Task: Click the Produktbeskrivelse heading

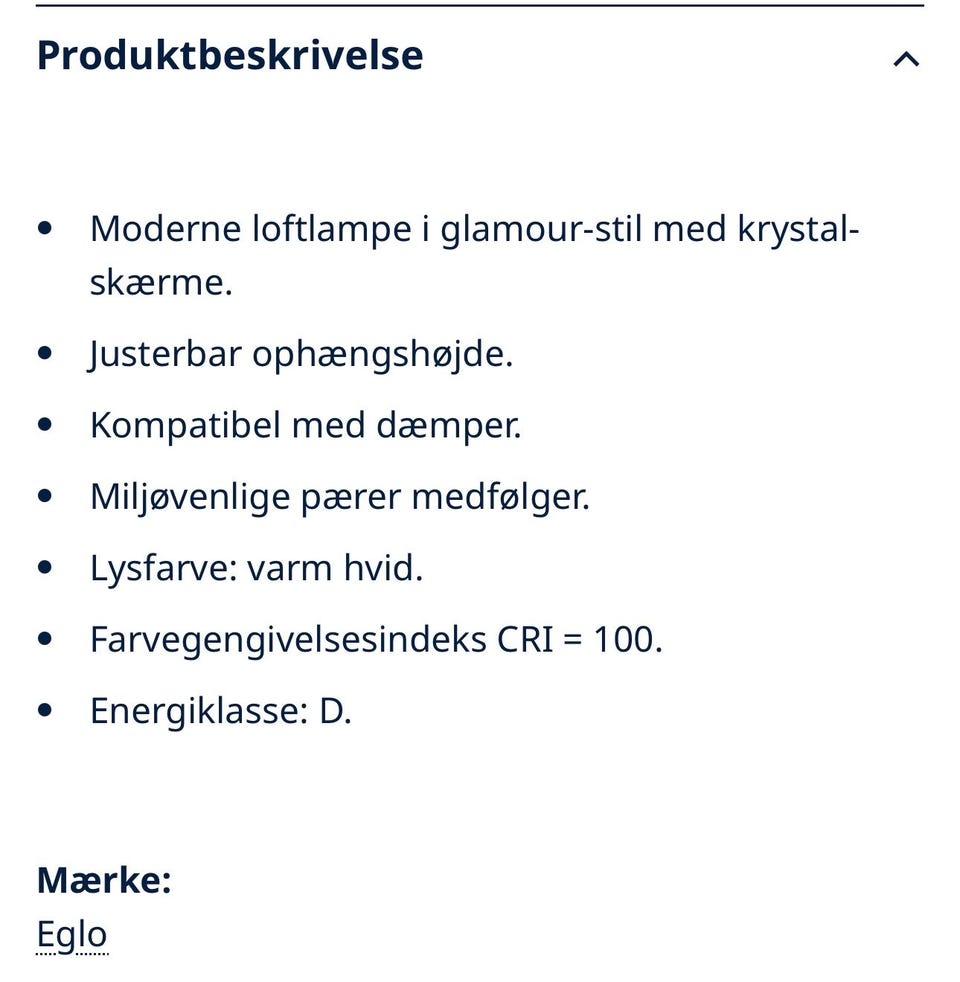Action: 228,55
